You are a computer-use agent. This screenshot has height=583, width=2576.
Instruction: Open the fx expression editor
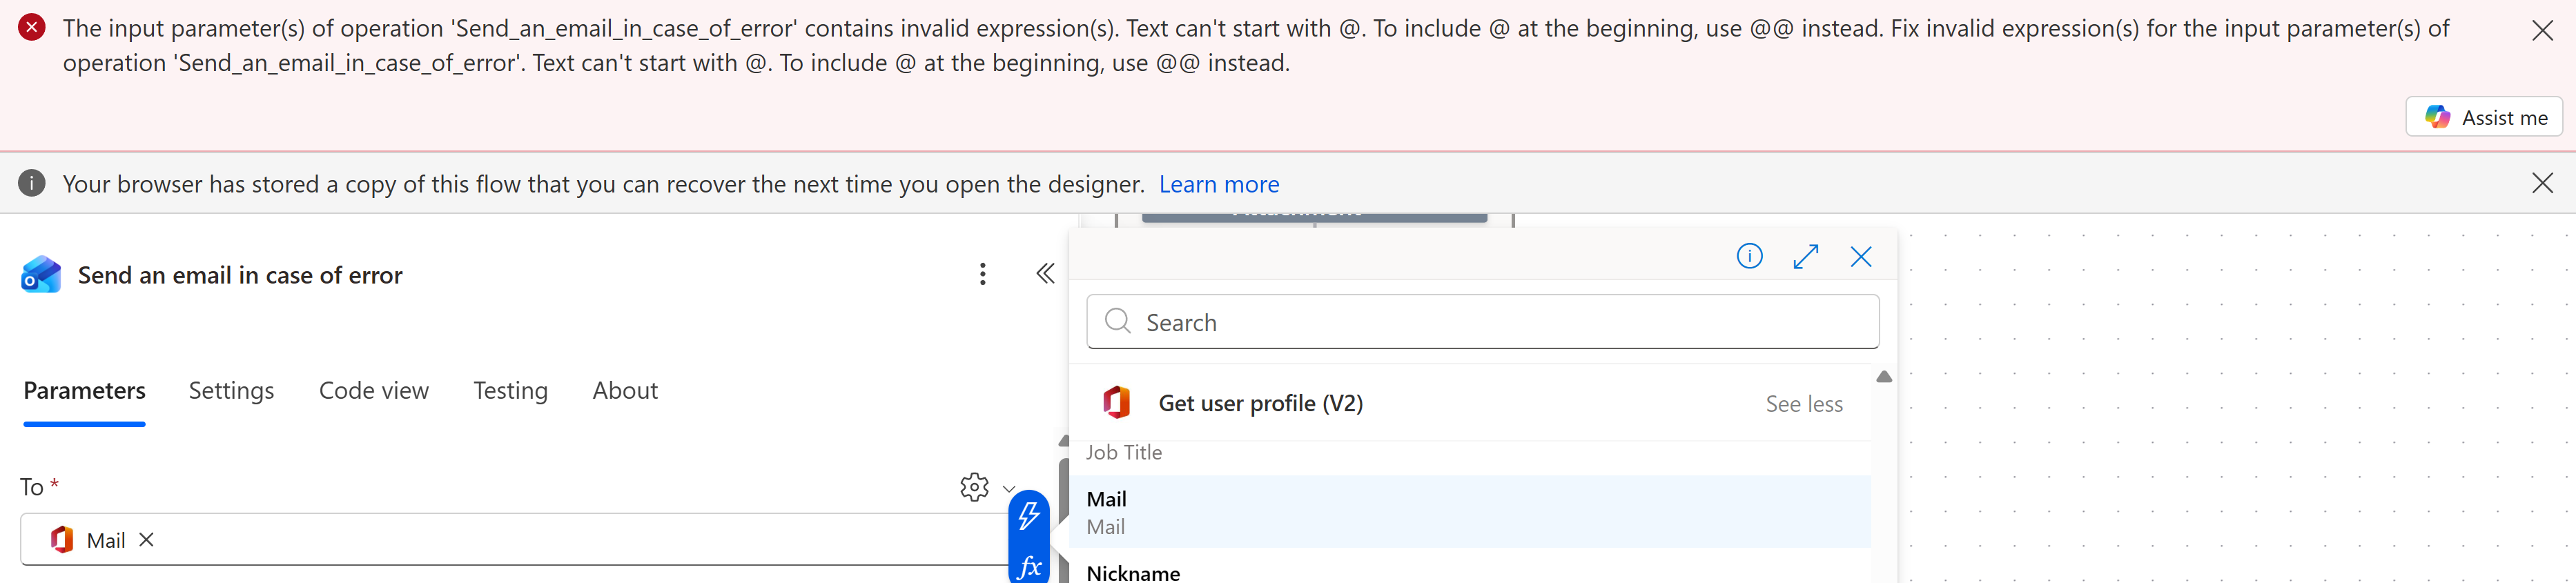(1029, 567)
